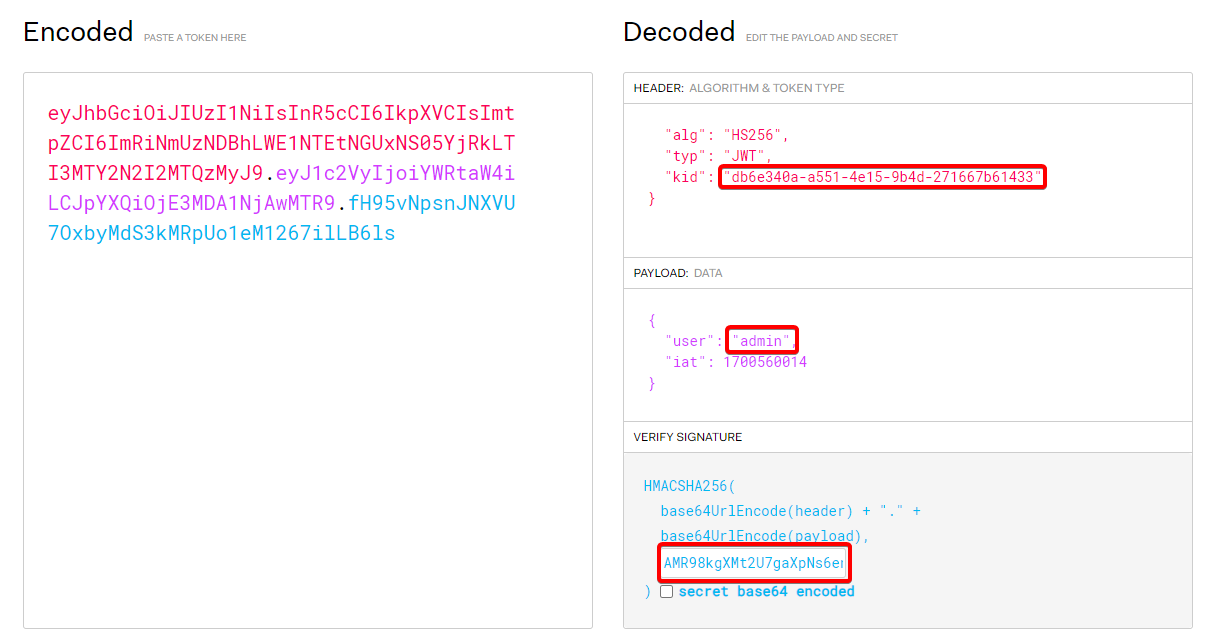Click the Encoded heading
Image resolution: width=1217 pixels, height=635 pixels.
pyautogui.click(x=78, y=32)
